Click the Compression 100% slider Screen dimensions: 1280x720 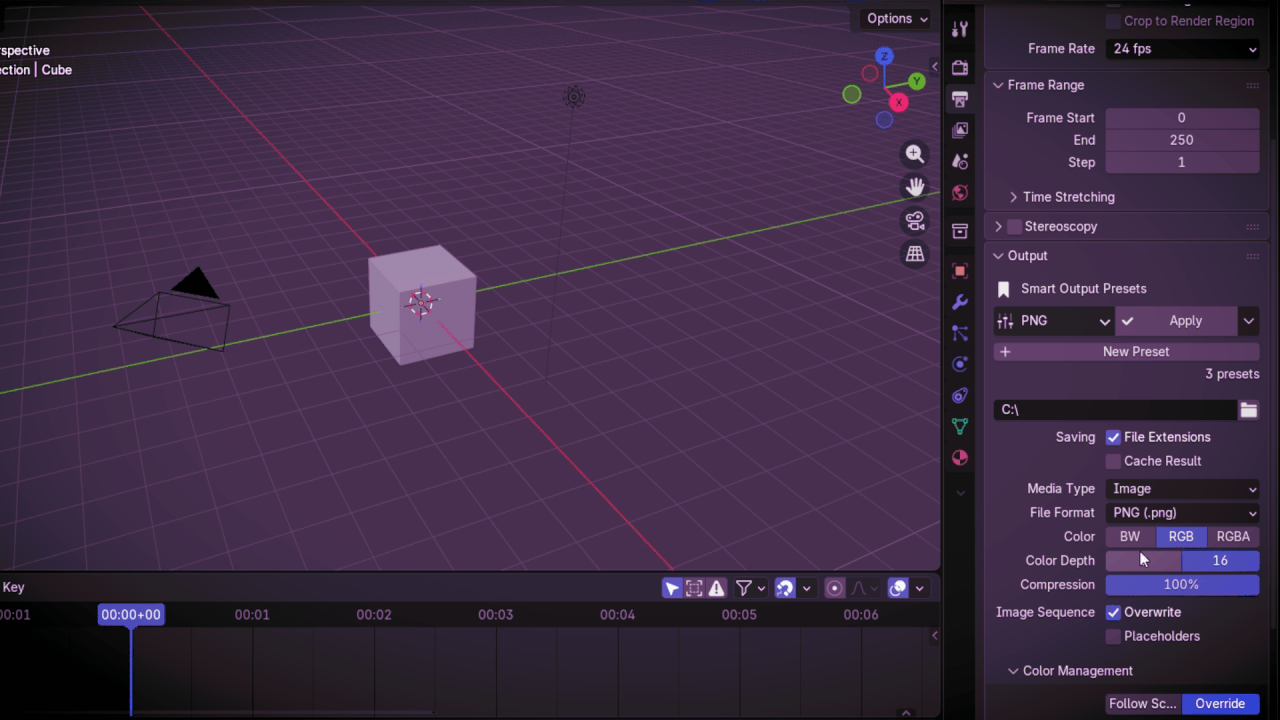point(1182,585)
